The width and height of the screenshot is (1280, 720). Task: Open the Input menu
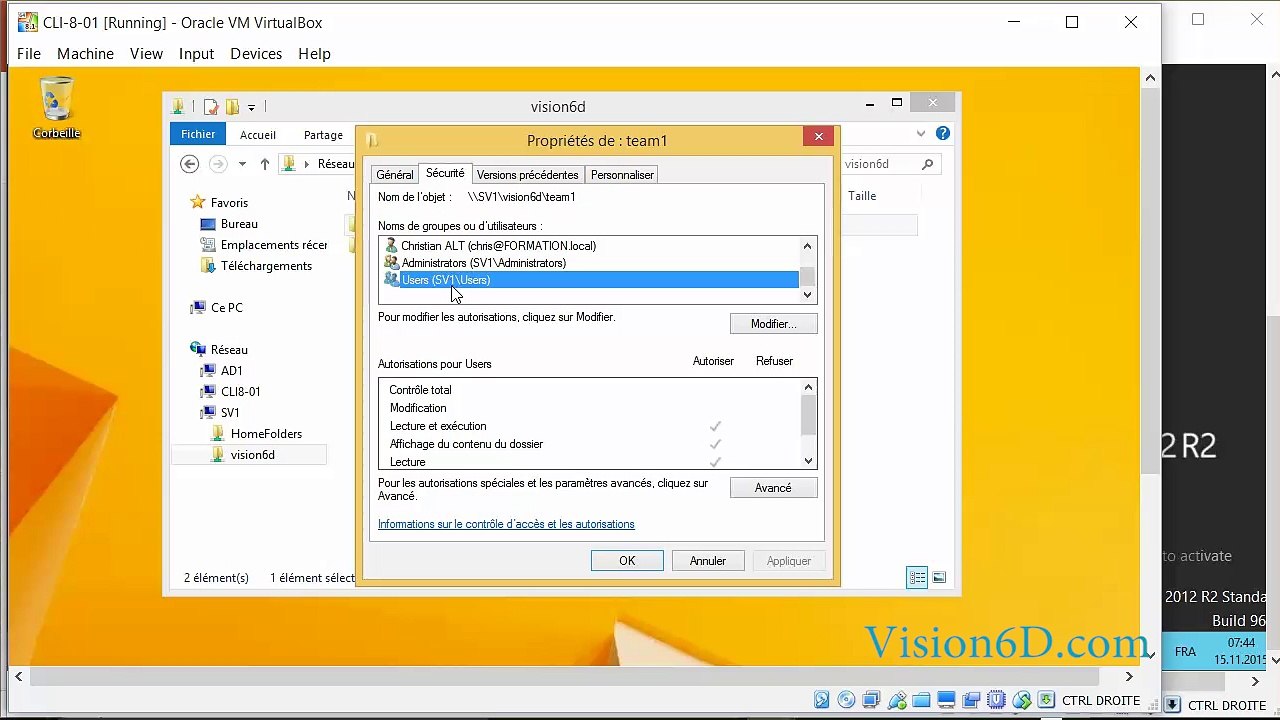pos(196,54)
